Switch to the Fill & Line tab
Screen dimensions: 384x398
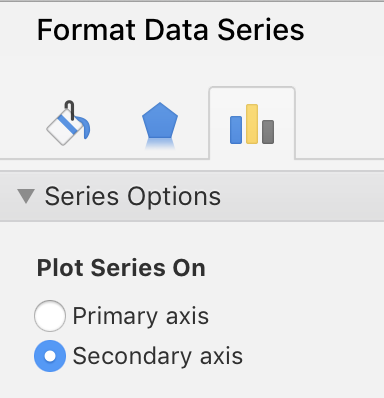click(68, 123)
